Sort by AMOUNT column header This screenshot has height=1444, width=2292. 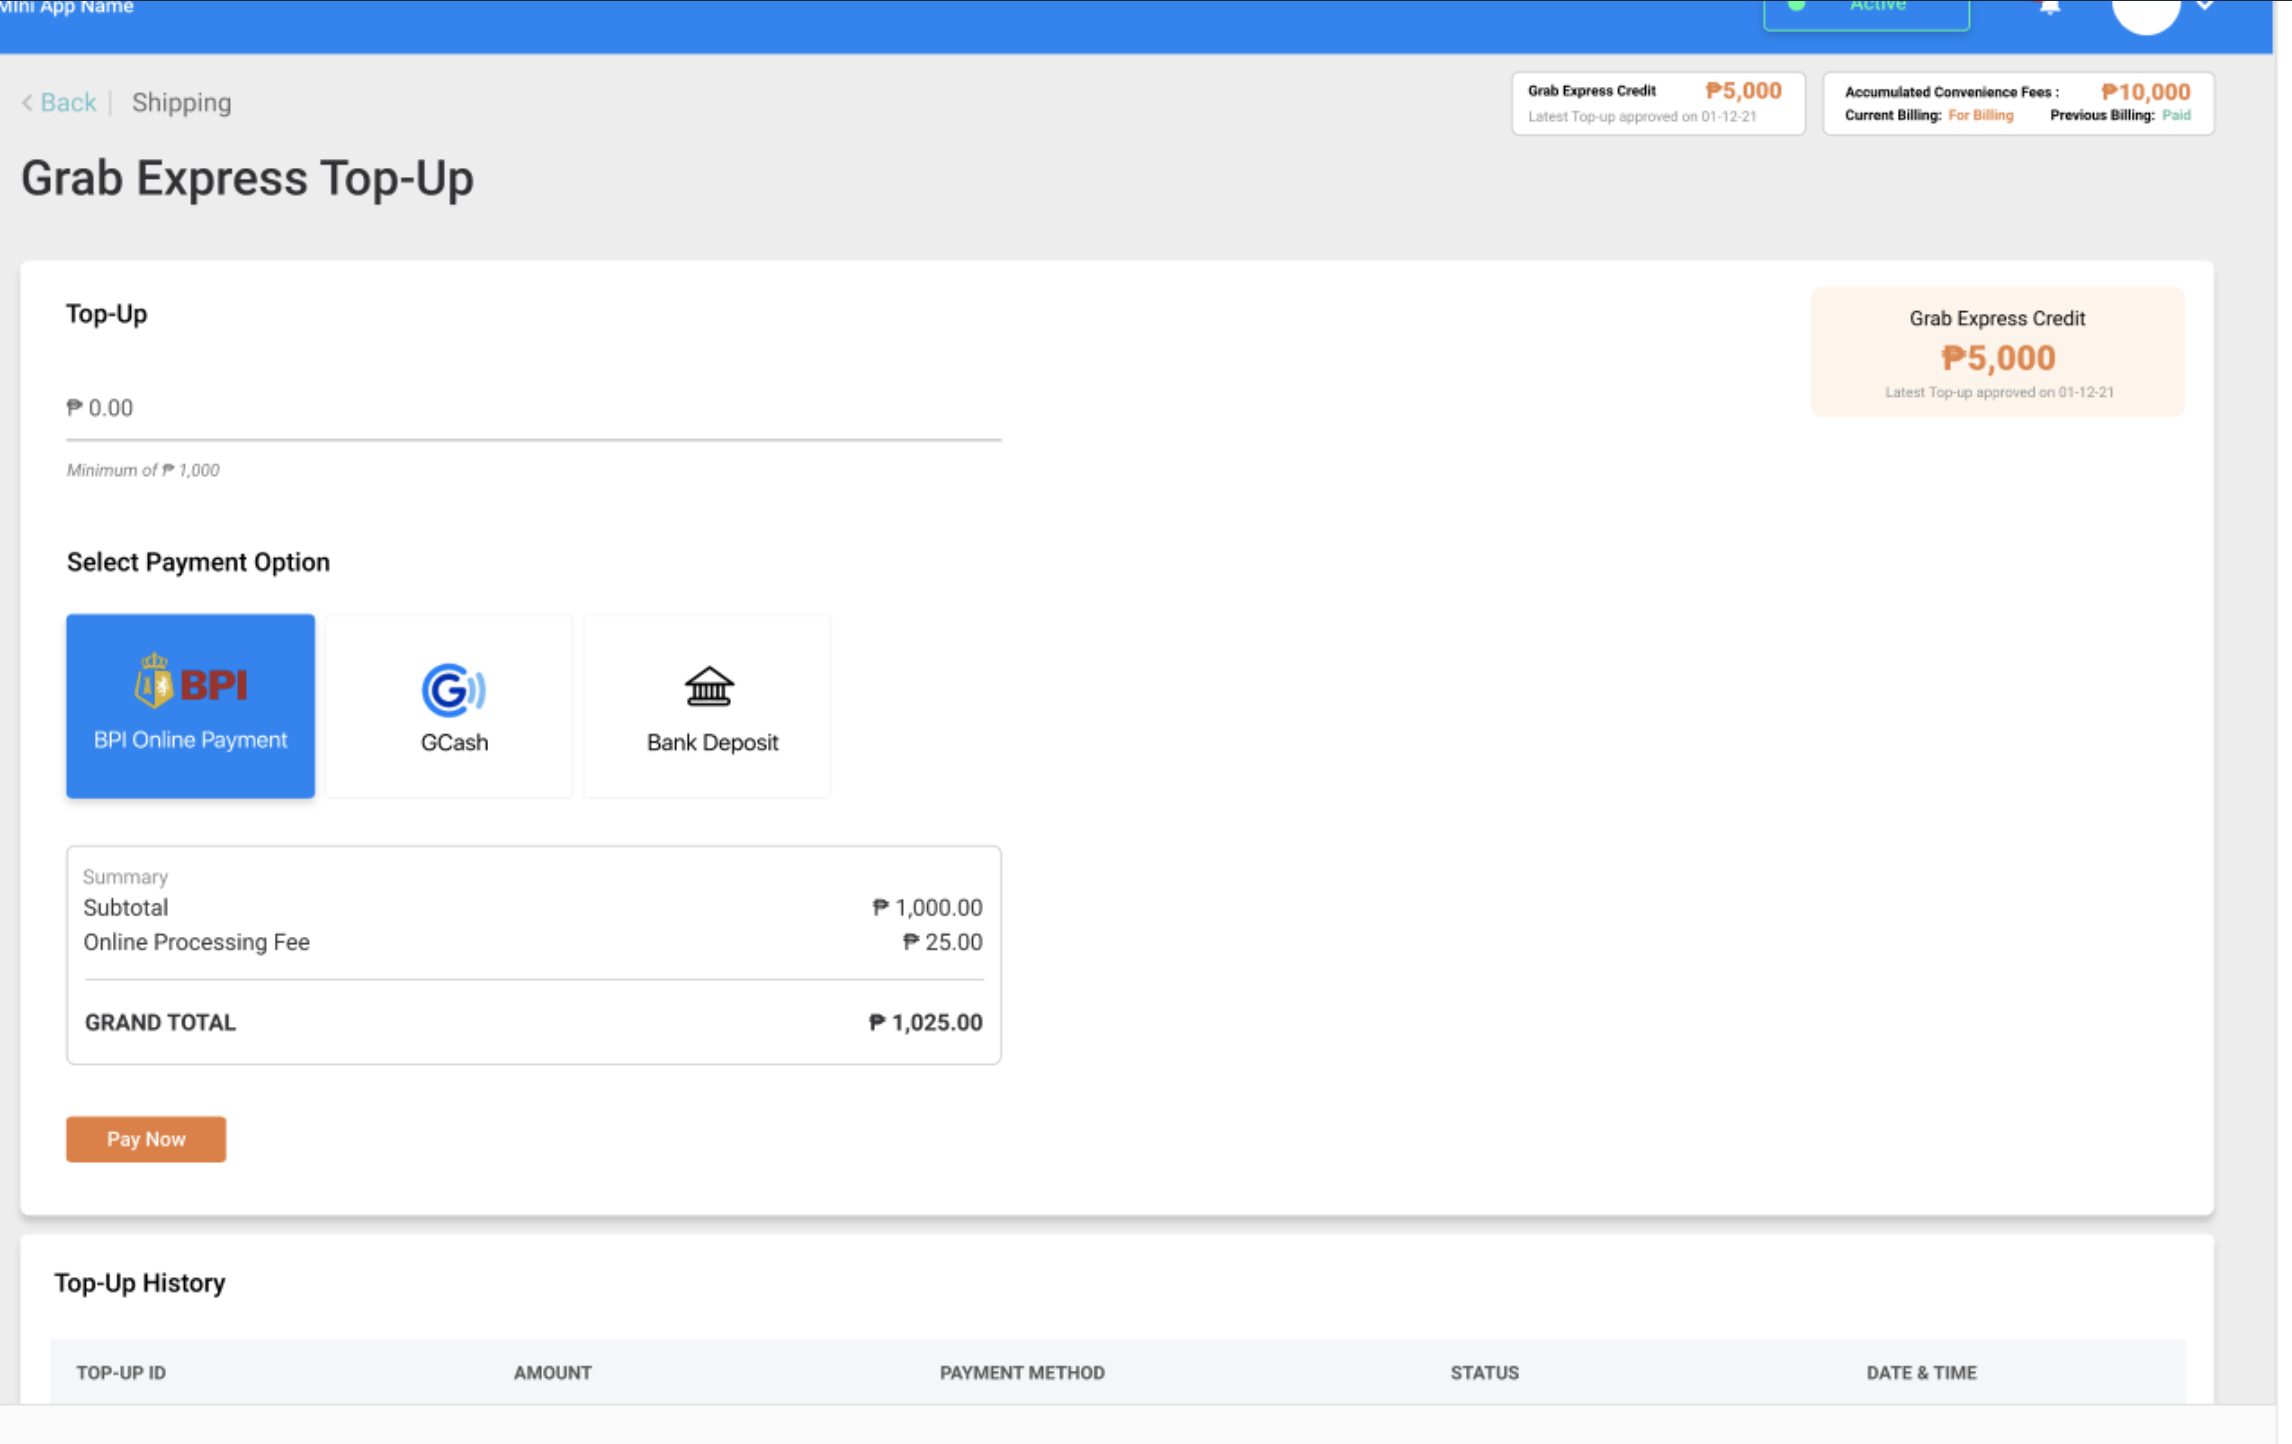pos(553,1372)
